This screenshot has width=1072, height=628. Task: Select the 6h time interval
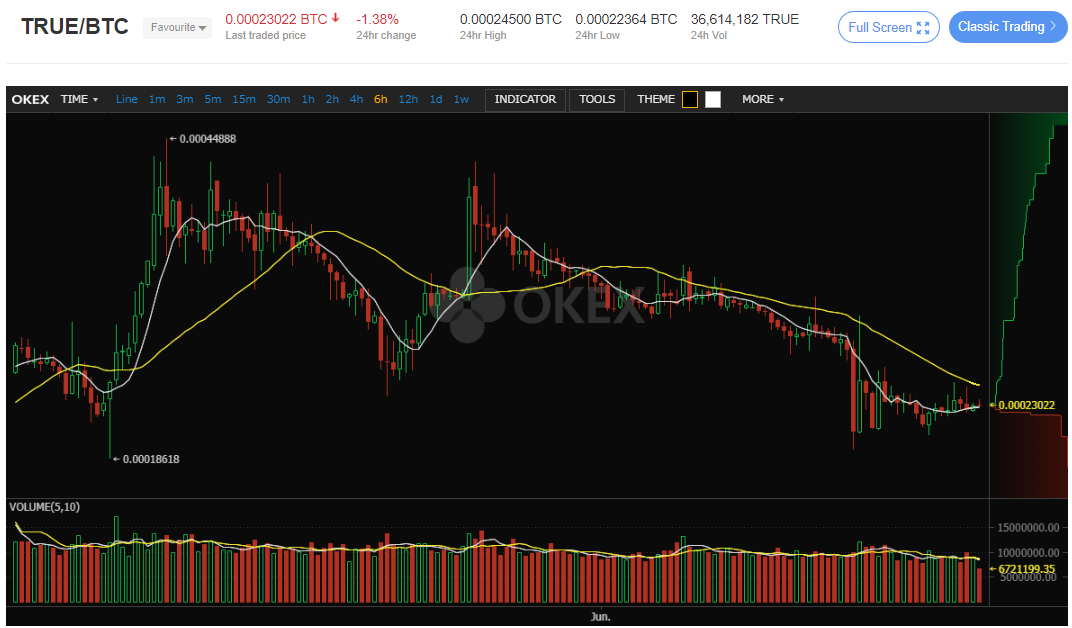[x=381, y=99]
